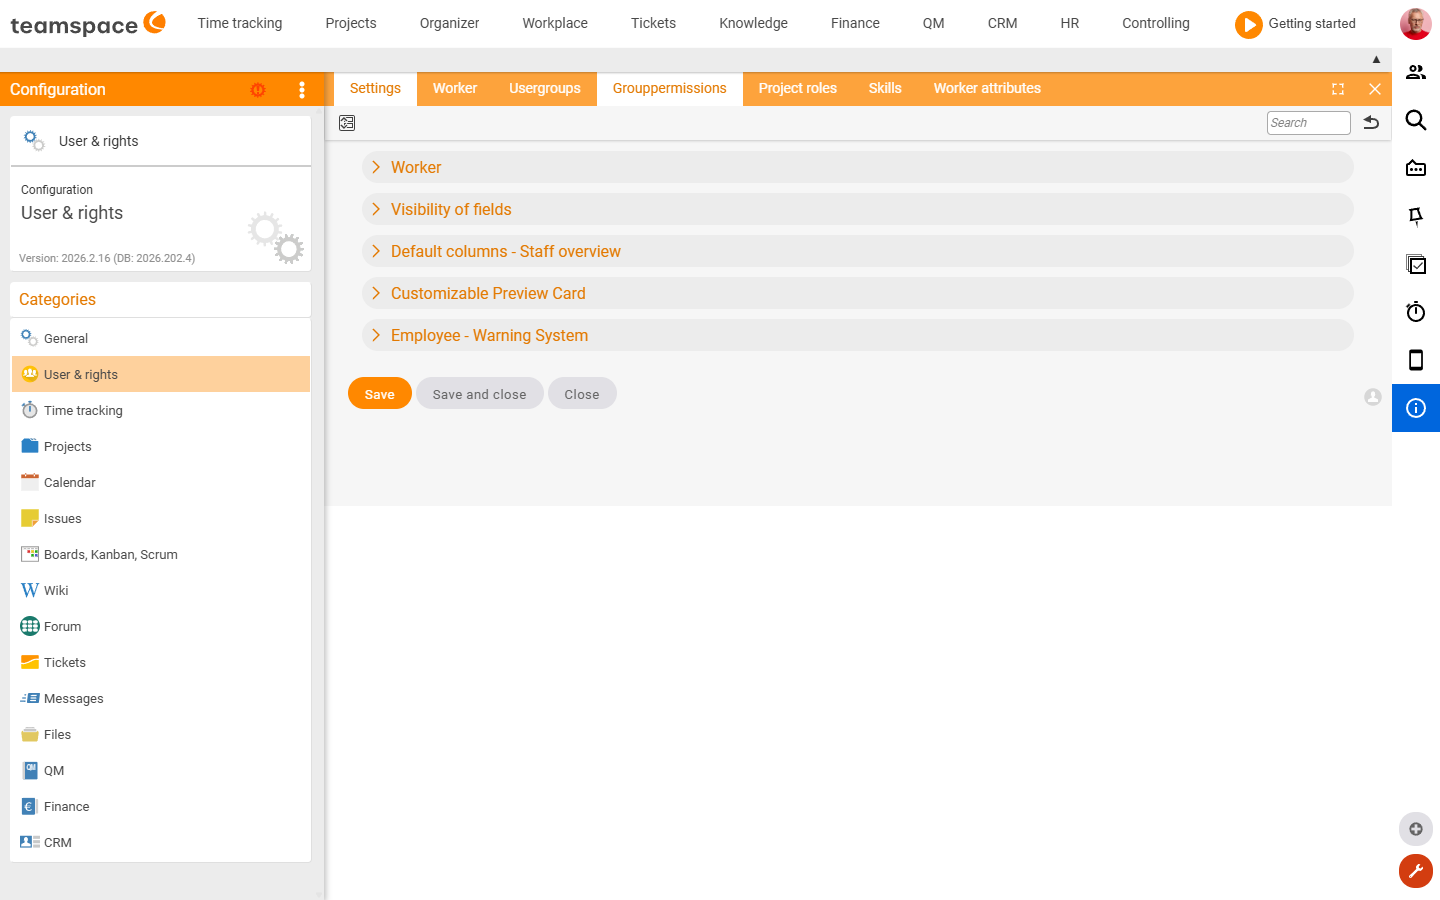This screenshot has height=900, width=1440.
Task: Open Controlling in top menu
Action: 1156,23
